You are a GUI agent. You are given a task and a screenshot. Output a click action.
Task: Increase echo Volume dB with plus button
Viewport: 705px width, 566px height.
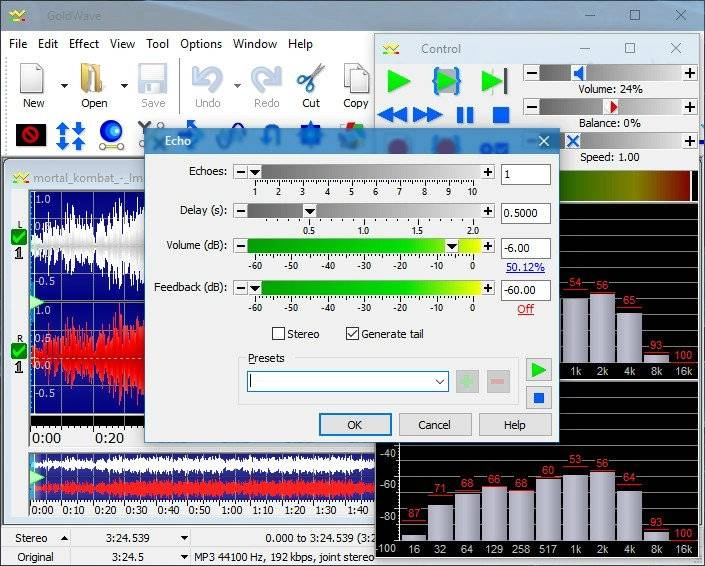click(x=488, y=246)
